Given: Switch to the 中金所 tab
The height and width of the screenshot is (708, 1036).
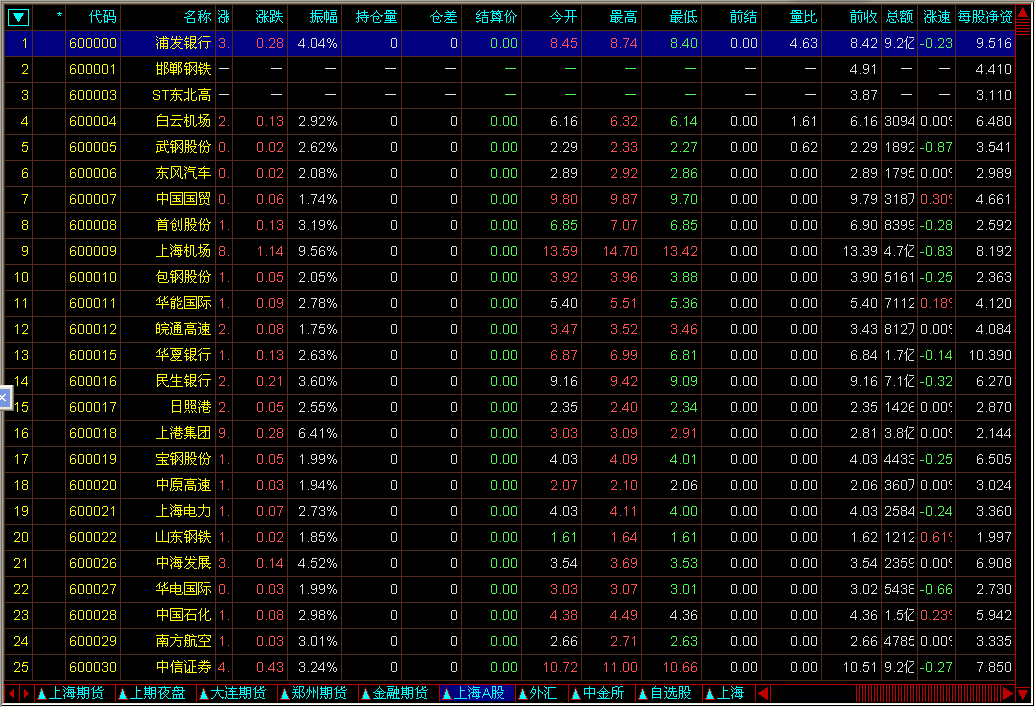Looking at the screenshot, I should 598,693.
